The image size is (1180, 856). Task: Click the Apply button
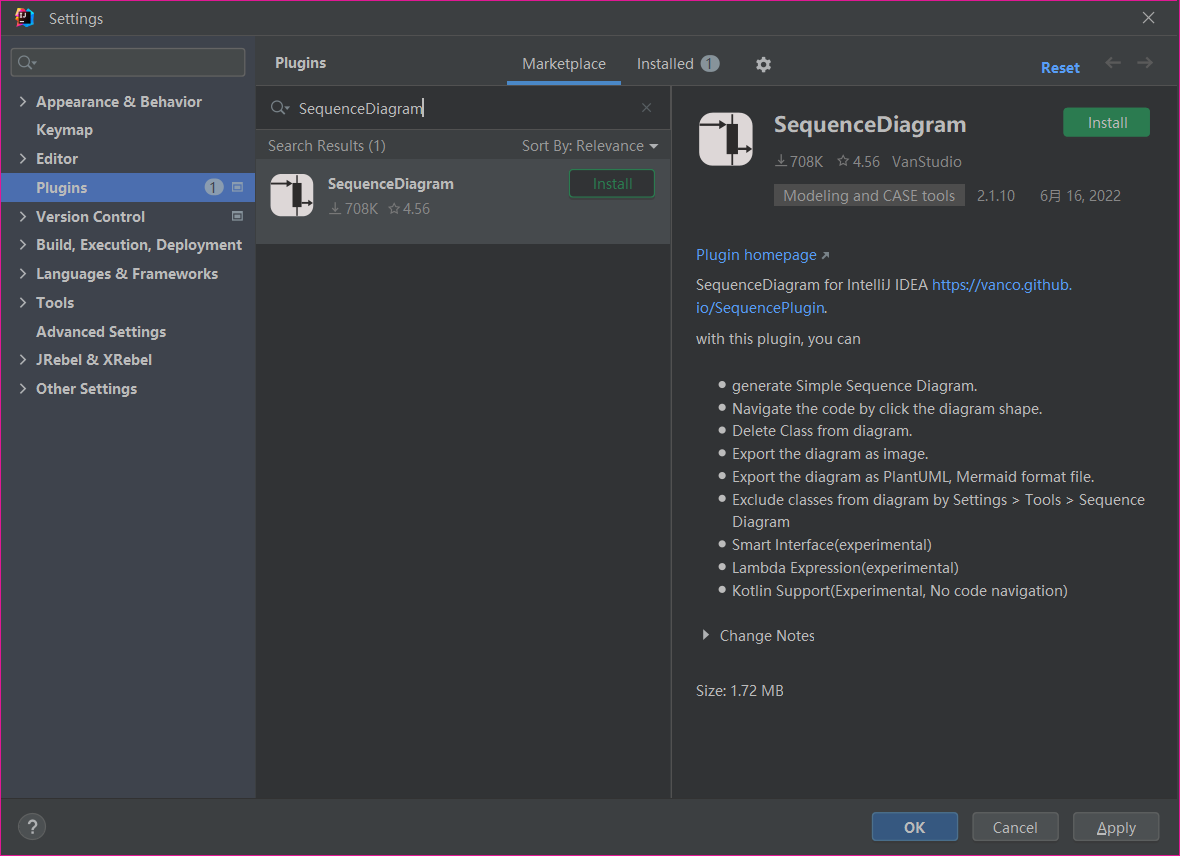click(x=1115, y=827)
